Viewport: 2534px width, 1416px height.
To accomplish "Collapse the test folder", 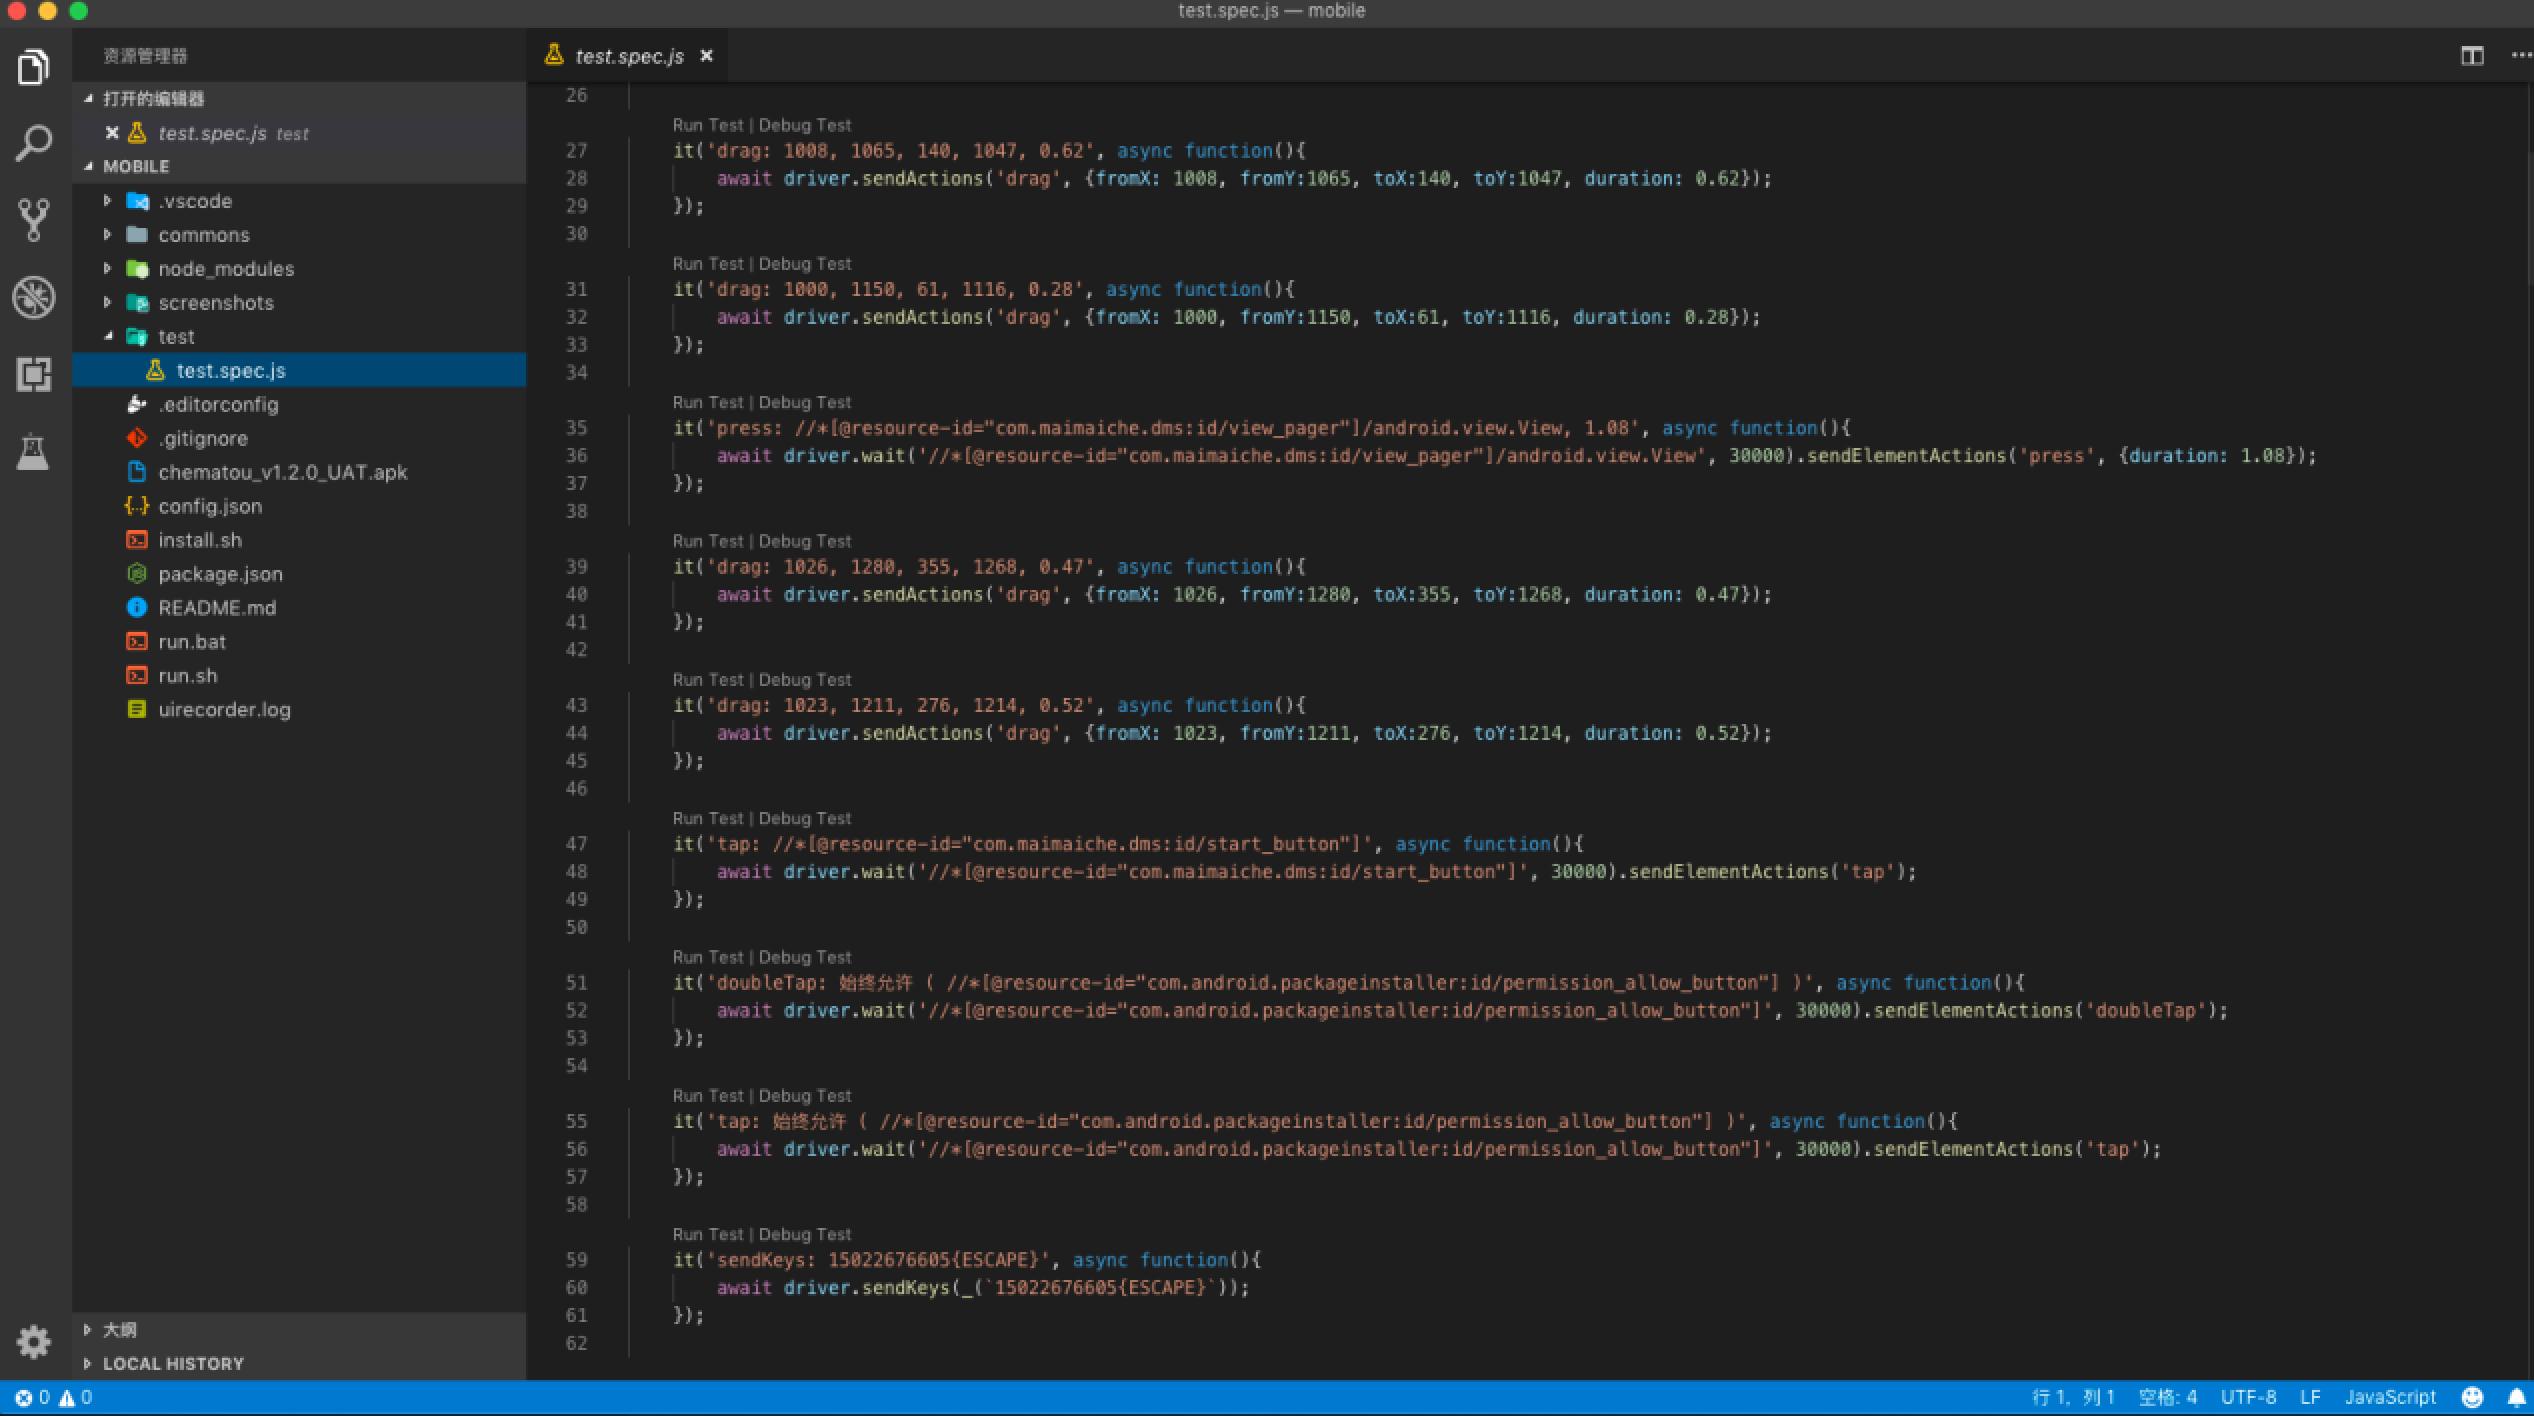I will (x=107, y=337).
